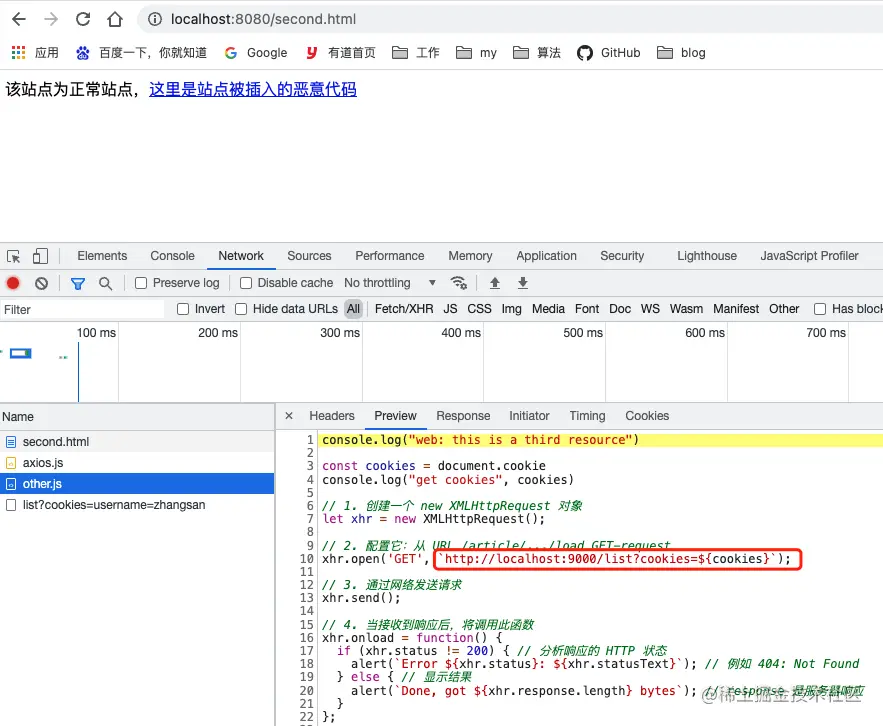The height and width of the screenshot is (726, 883).
Task: Open the network search magnifier
Action: click(x=105, y=283)
